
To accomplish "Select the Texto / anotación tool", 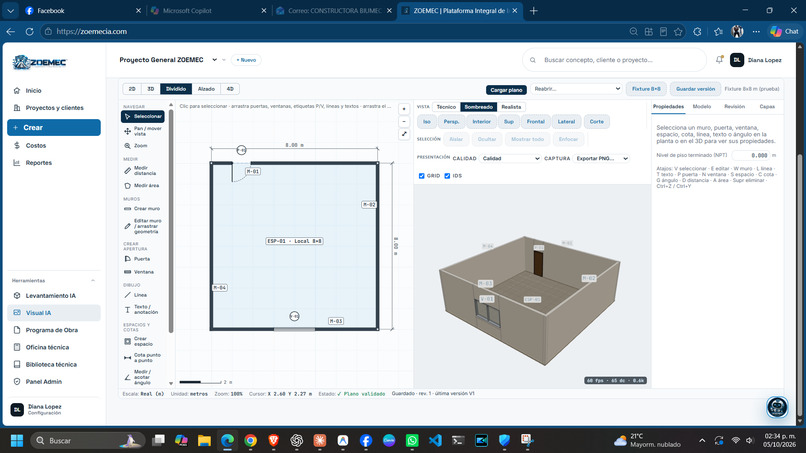I will pyautogui.click(x=143, y=310).
